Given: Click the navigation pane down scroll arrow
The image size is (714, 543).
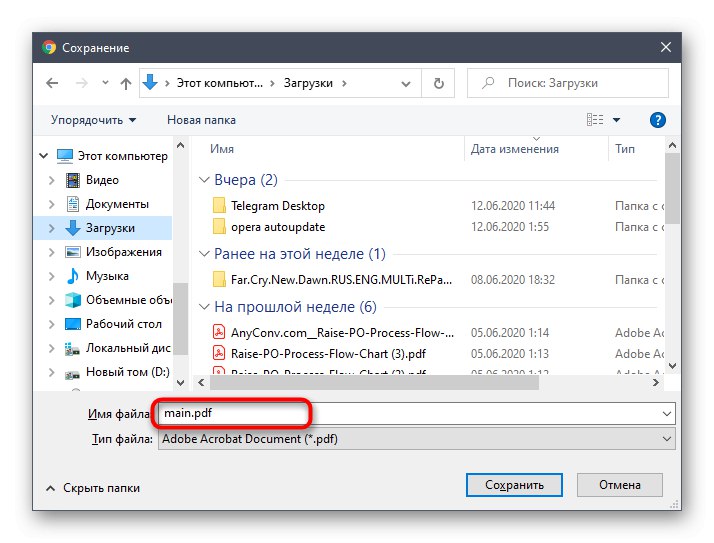Looking at the screenshot, I should [x=180, y=383].
